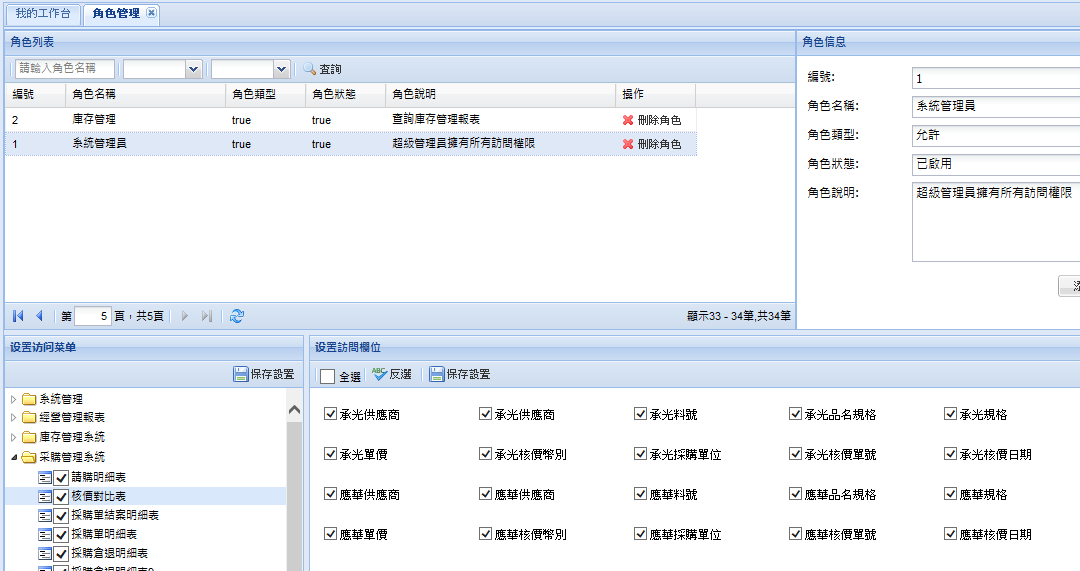
Task: Uncheck the 承光單價 field checkbox
Action: (x=331, y=454)
